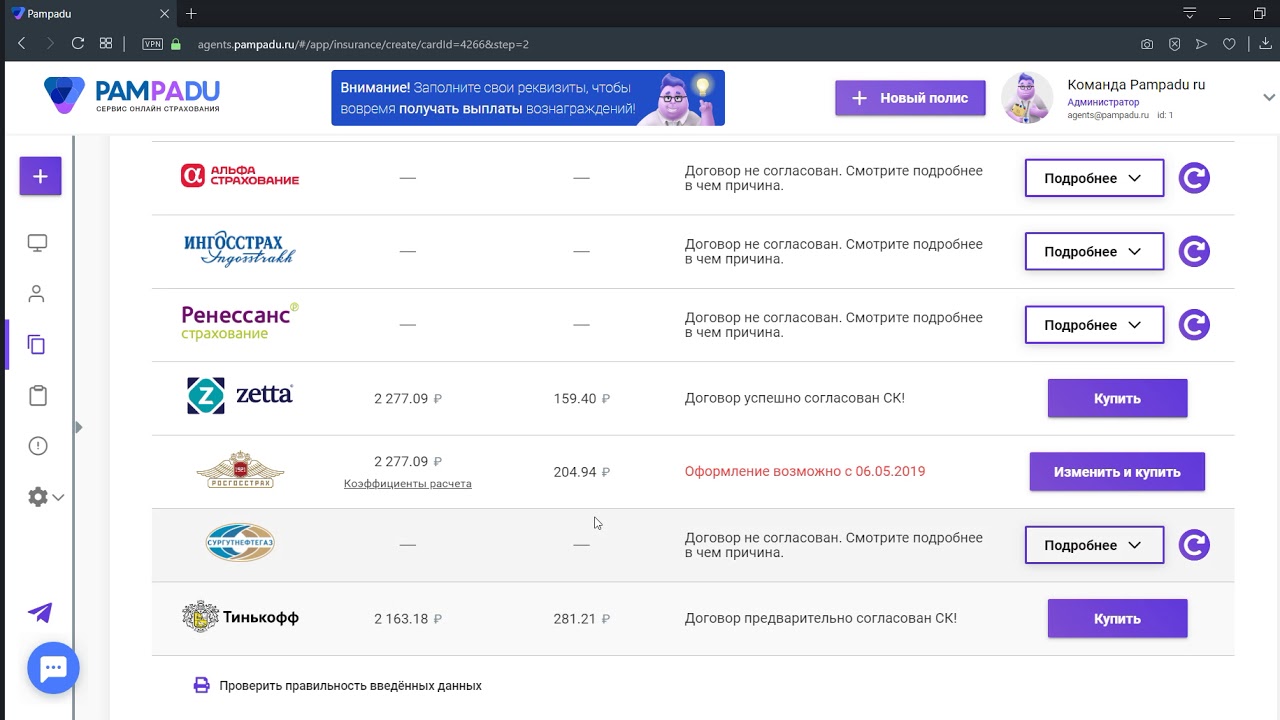This screenshot has height=720, width=1280.
Task: Refresh the Renaissance insurance calculation
Action: [1194, 325]
